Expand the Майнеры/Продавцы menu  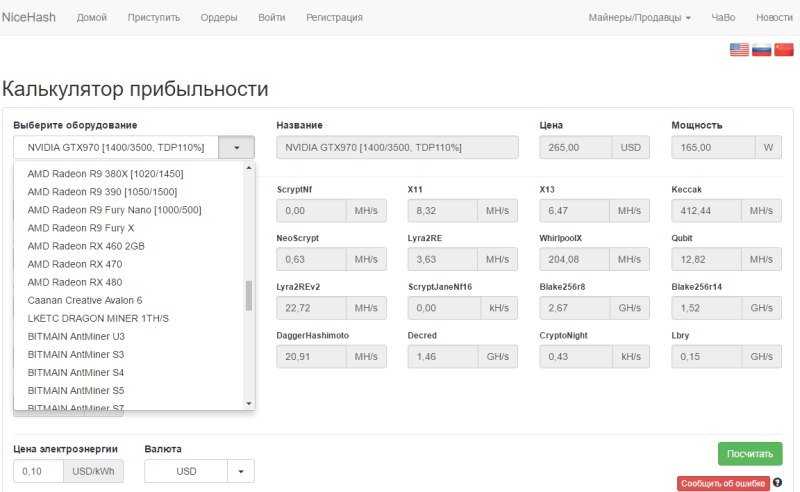click(x=639, y=17)
